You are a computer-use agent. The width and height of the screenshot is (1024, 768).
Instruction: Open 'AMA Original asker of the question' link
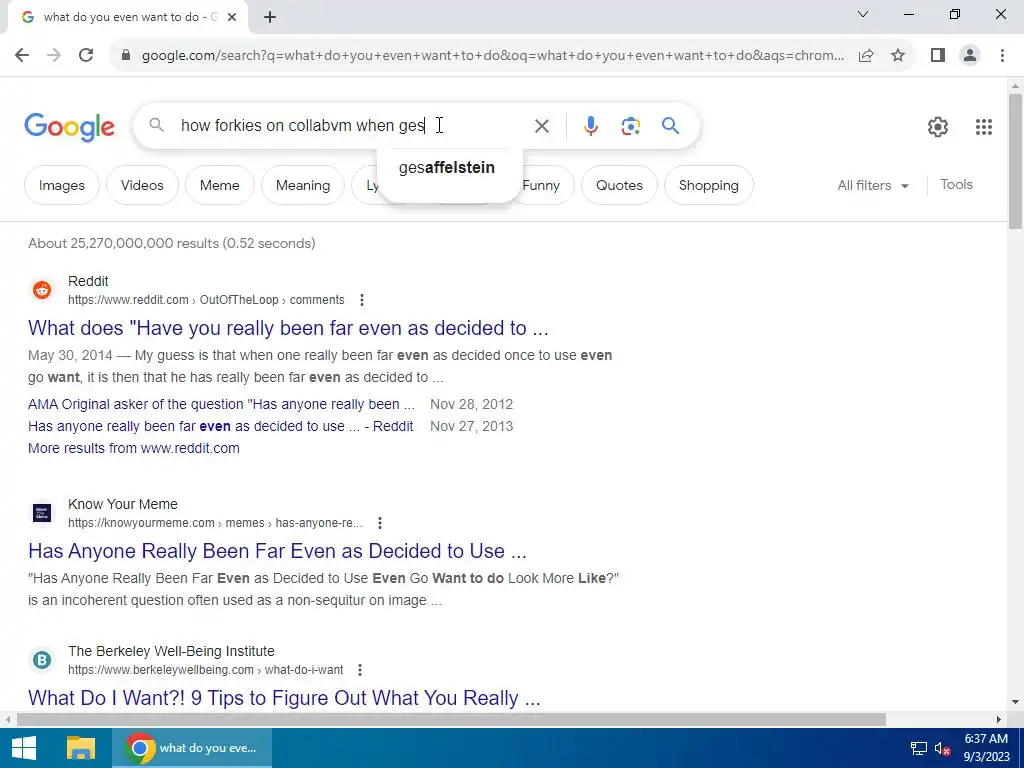[x=221, y=404]
